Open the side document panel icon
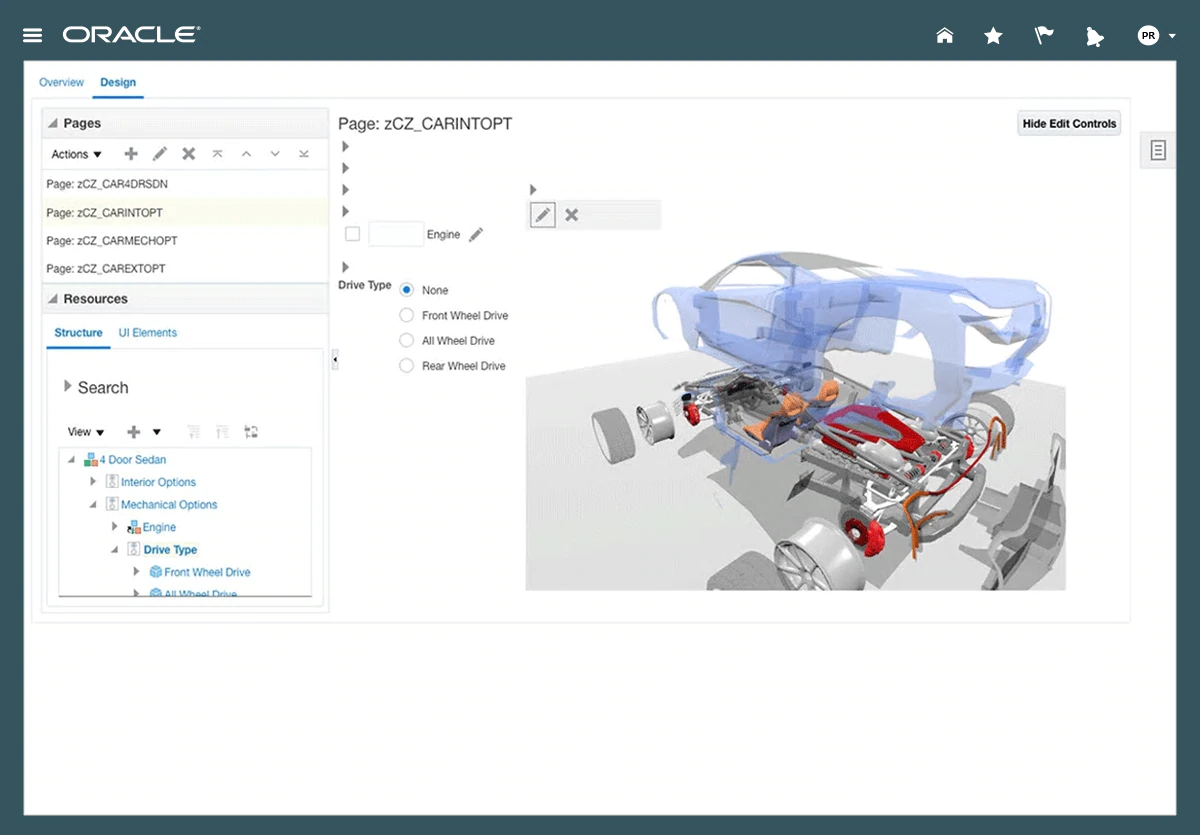The image size is (1200, 835). [1158, 151]
